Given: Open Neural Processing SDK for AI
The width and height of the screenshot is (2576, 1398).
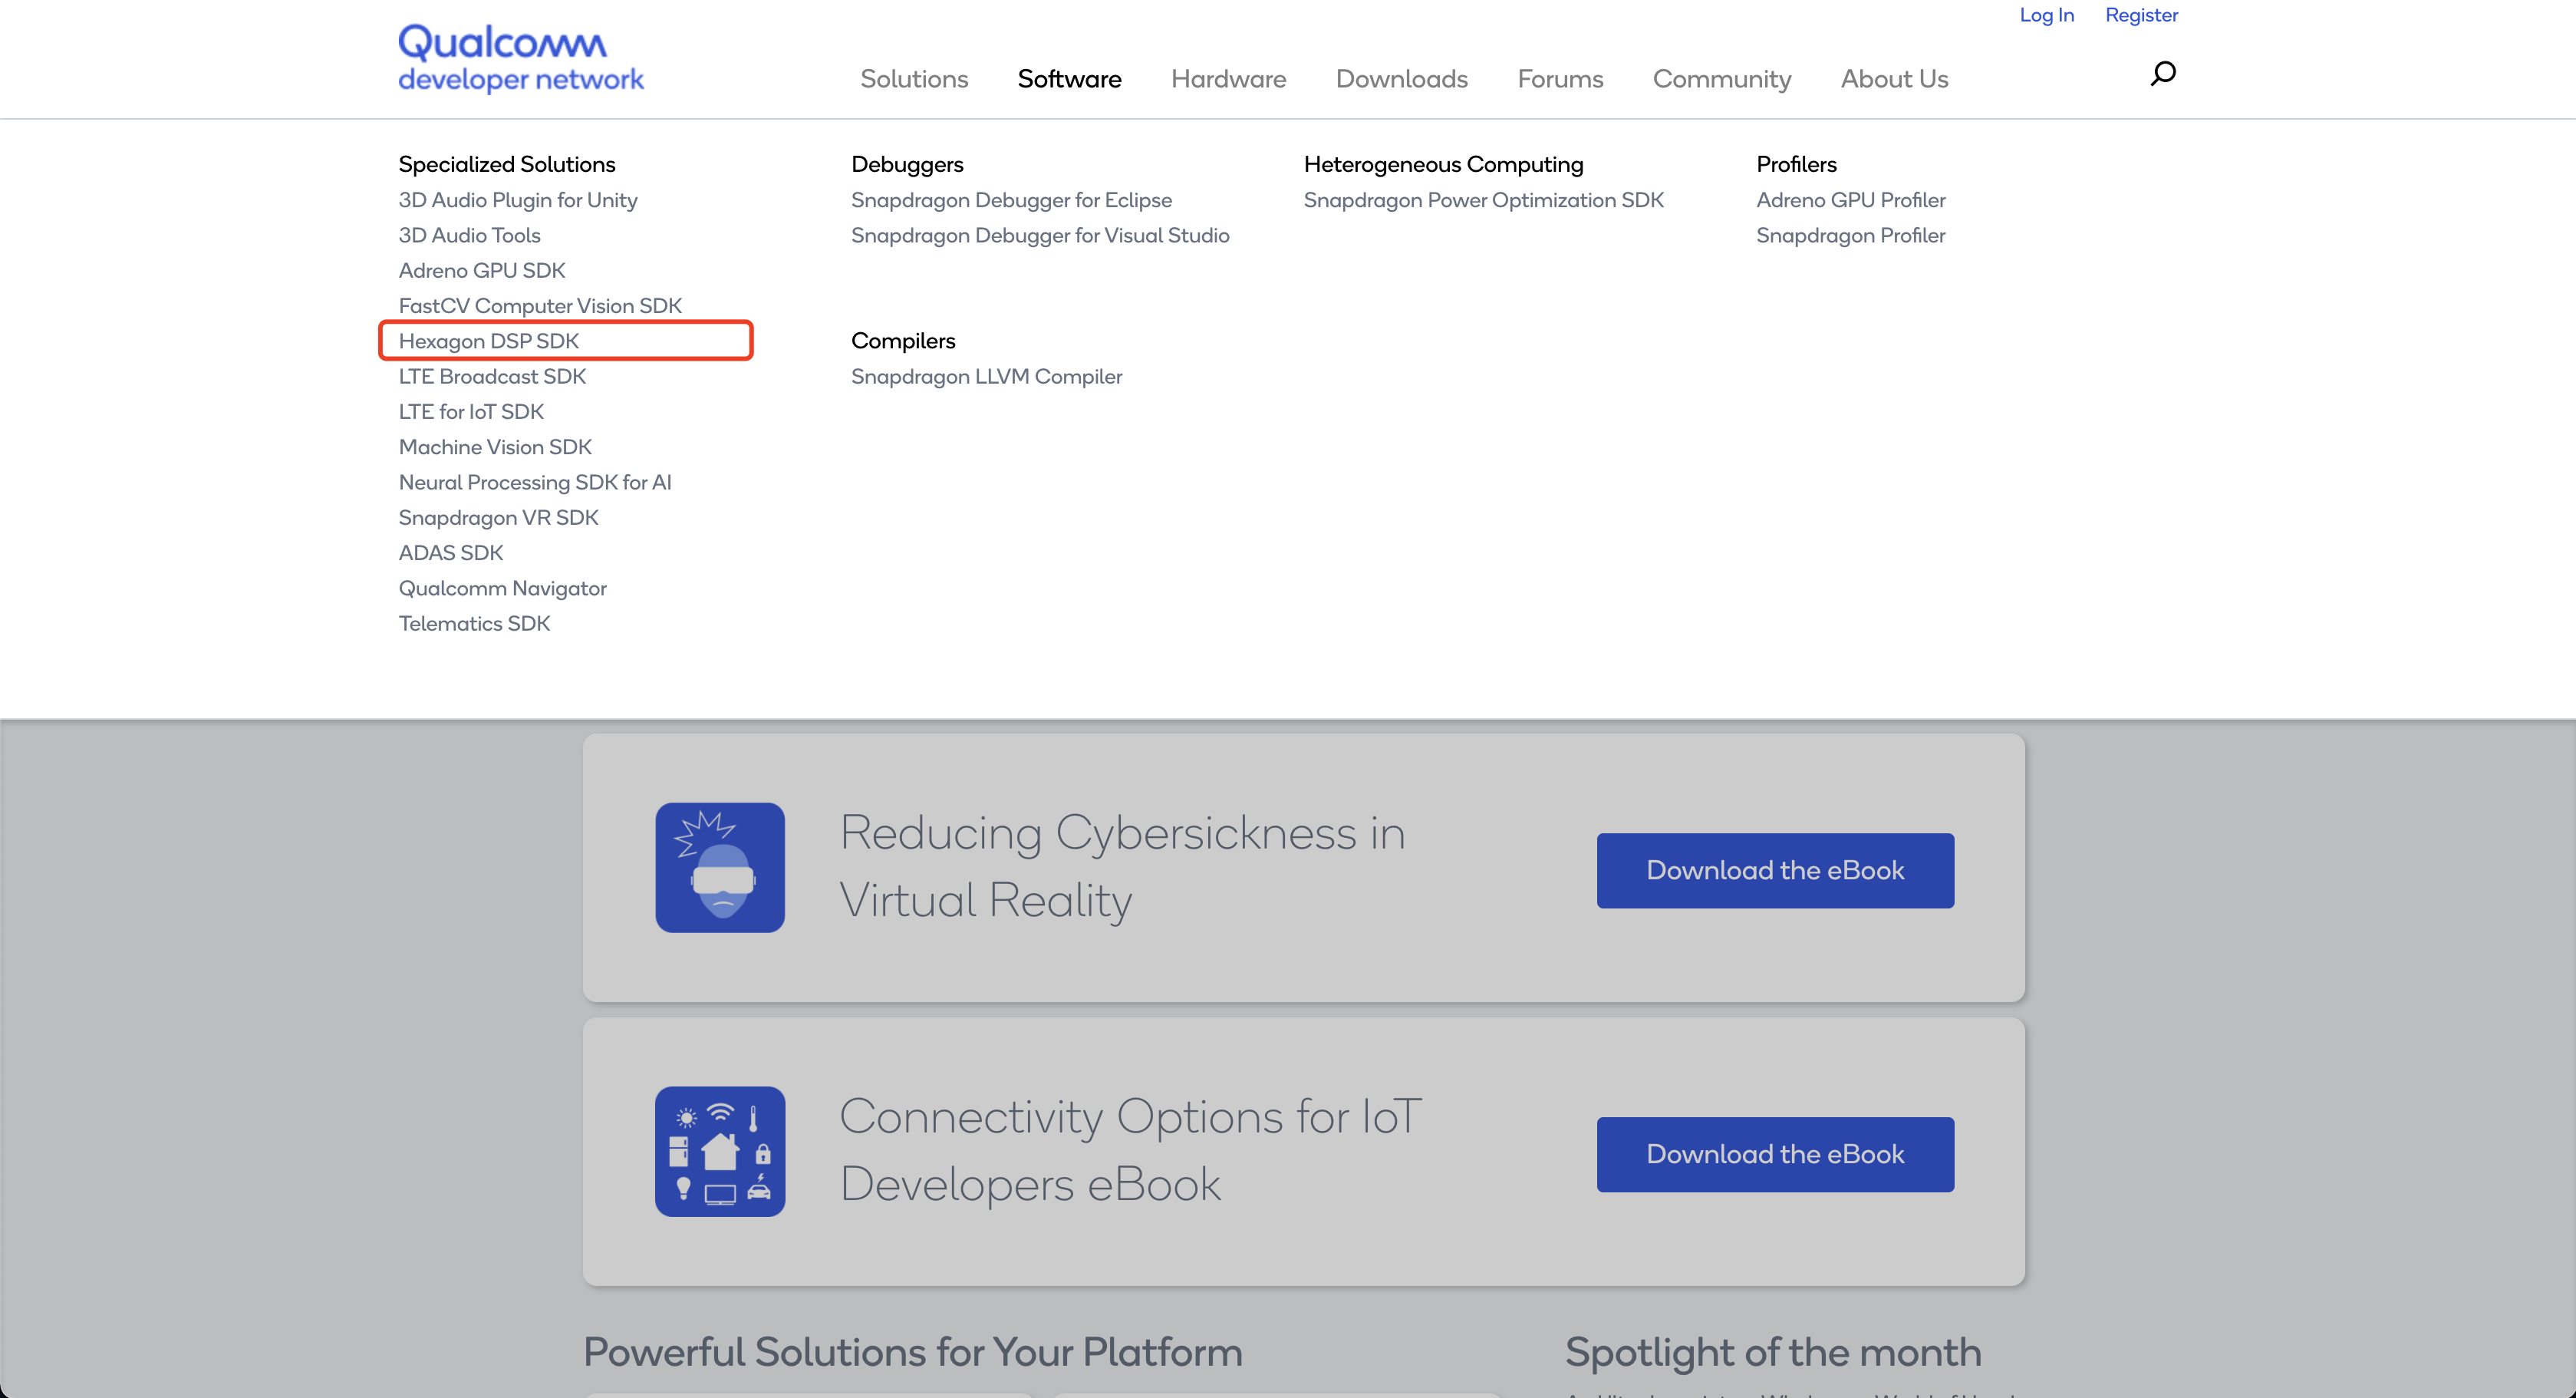Looking at the screenshot, I should [535, 483].
